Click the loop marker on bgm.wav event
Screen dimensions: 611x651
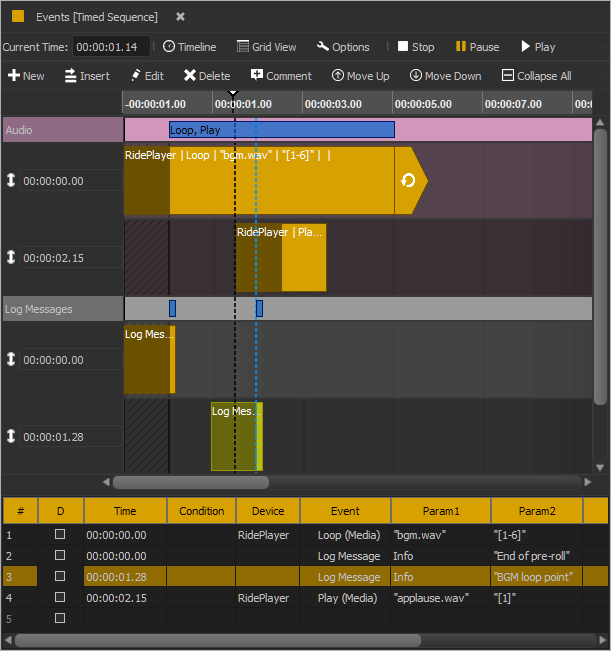coord(408,181)
